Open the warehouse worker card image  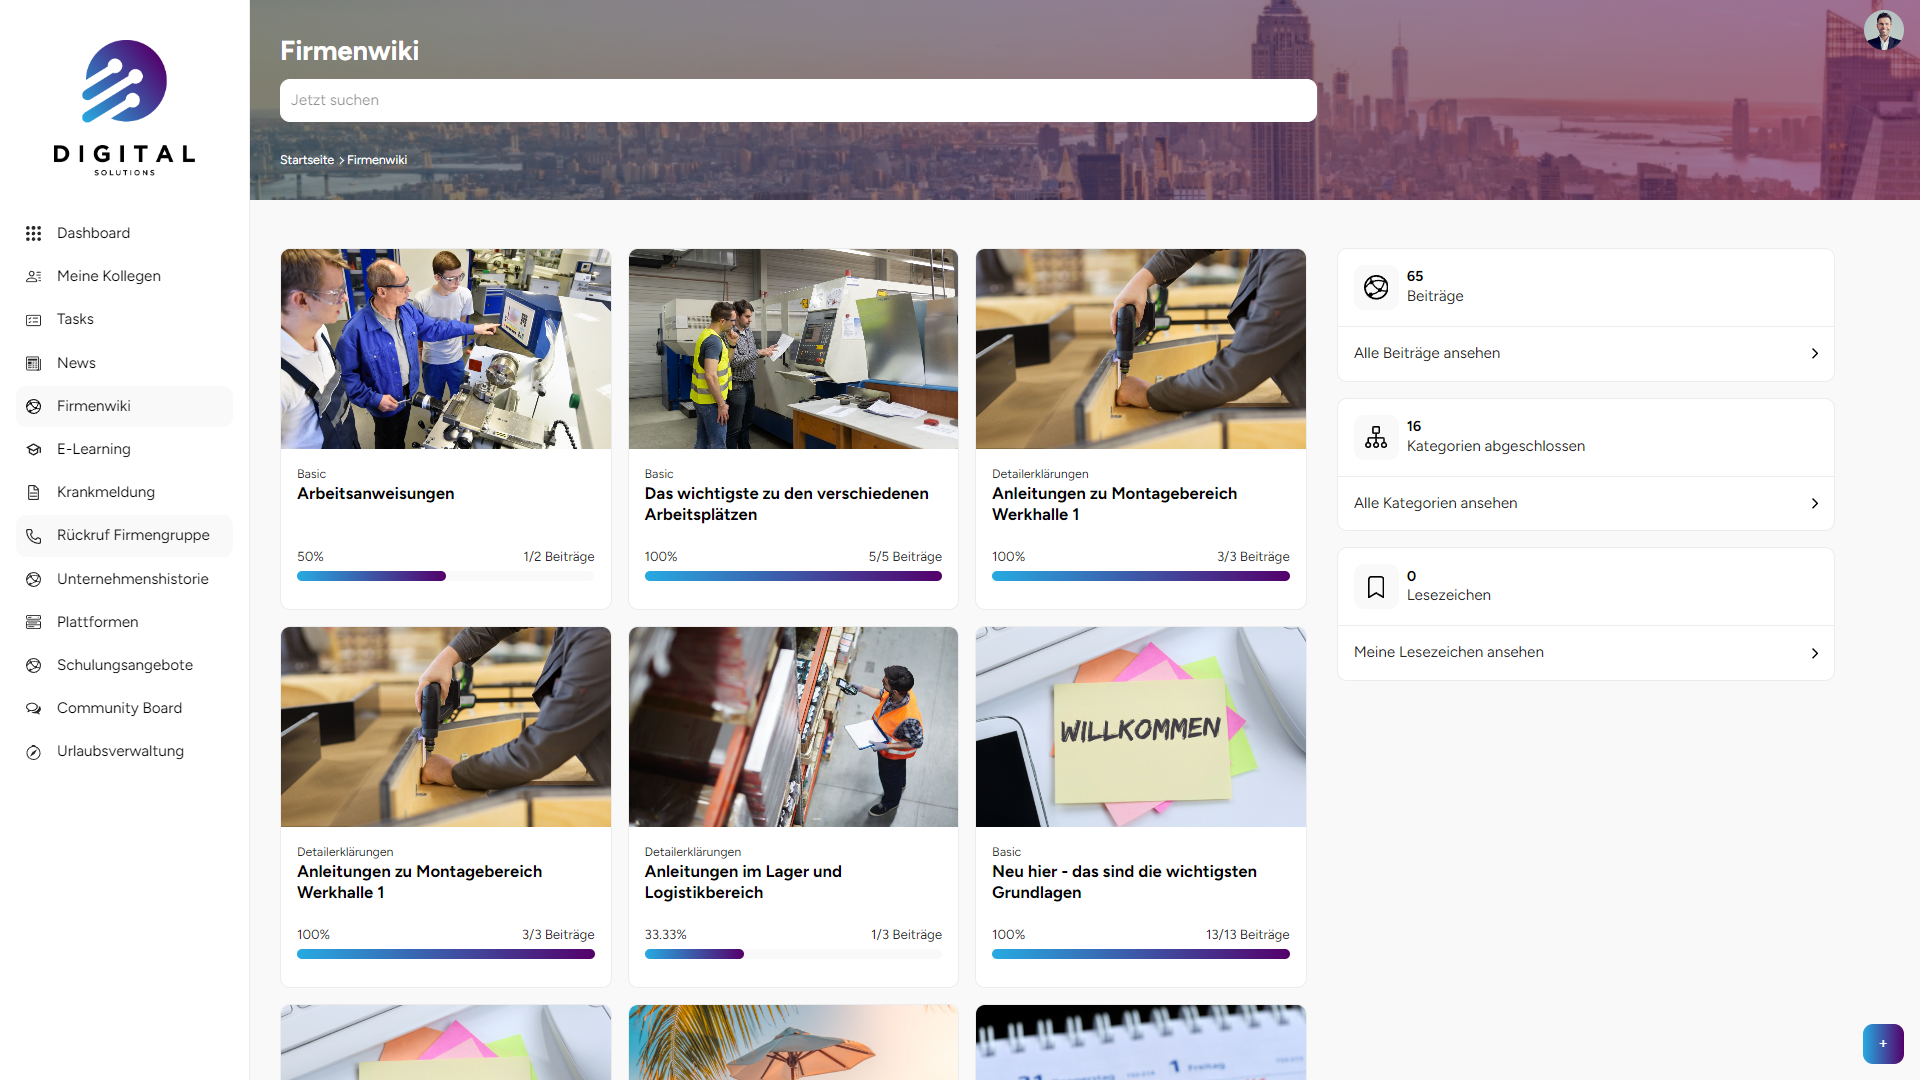tap(793, 727)
